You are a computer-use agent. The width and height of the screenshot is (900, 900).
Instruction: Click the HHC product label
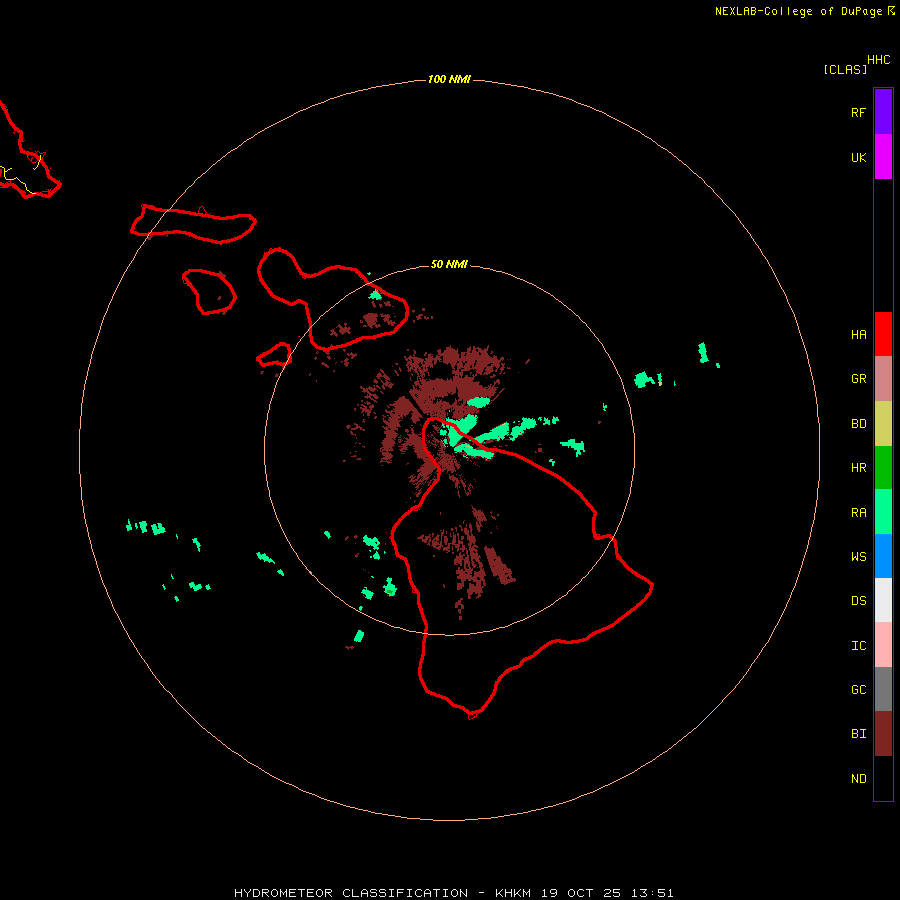pos(878,60)
